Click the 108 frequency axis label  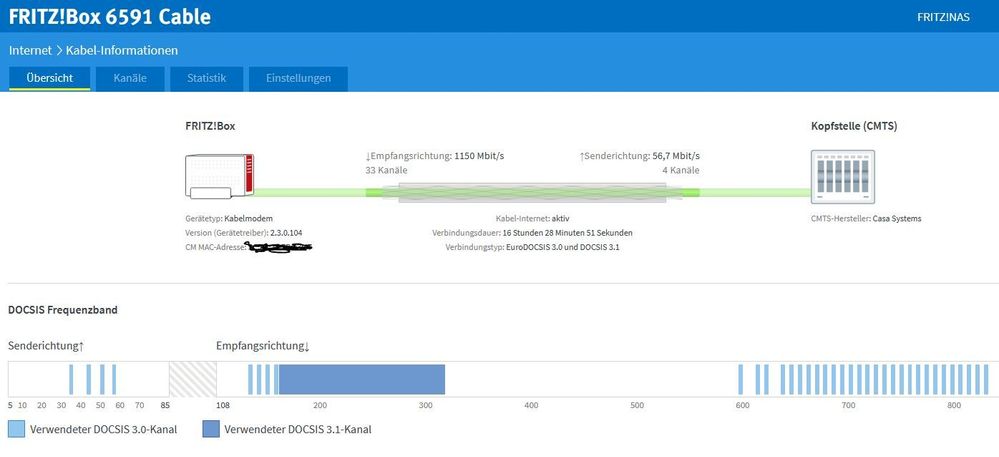(223, 405)
